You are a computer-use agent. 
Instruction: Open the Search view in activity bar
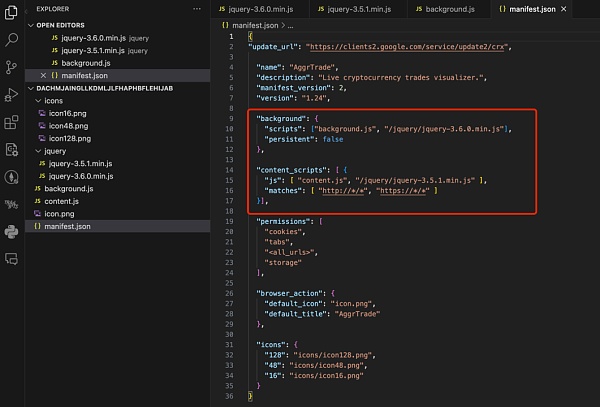click(x=12, y=41)
